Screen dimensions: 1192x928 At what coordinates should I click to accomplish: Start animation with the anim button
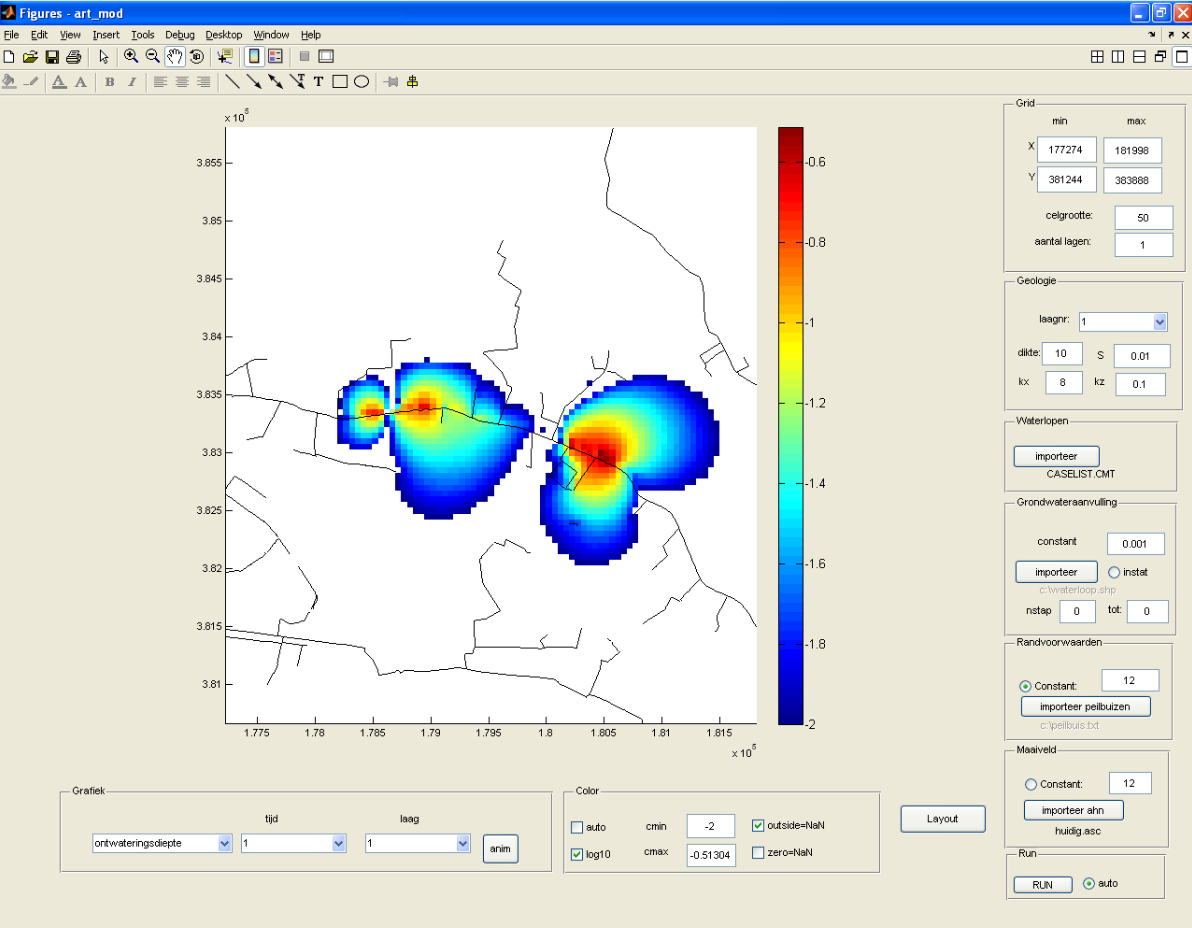500,849
